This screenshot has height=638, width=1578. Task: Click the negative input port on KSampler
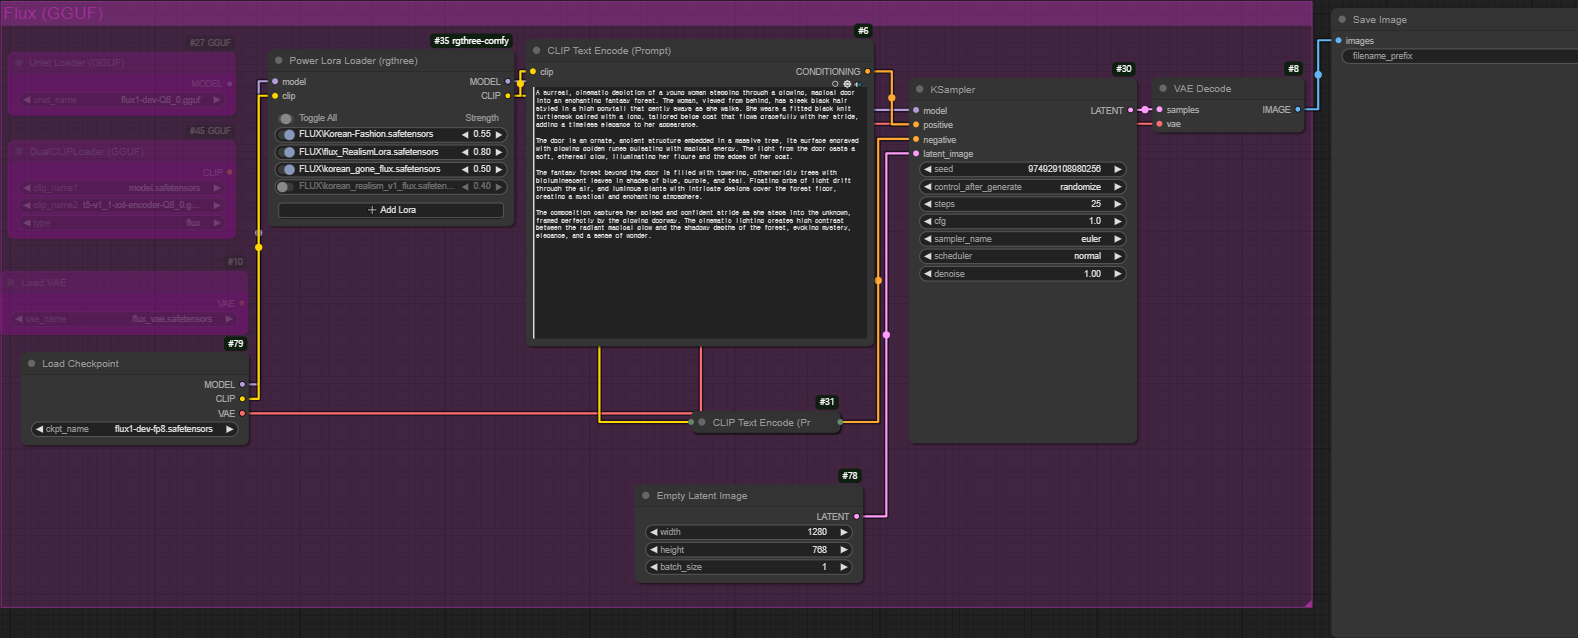pos(916,140)
